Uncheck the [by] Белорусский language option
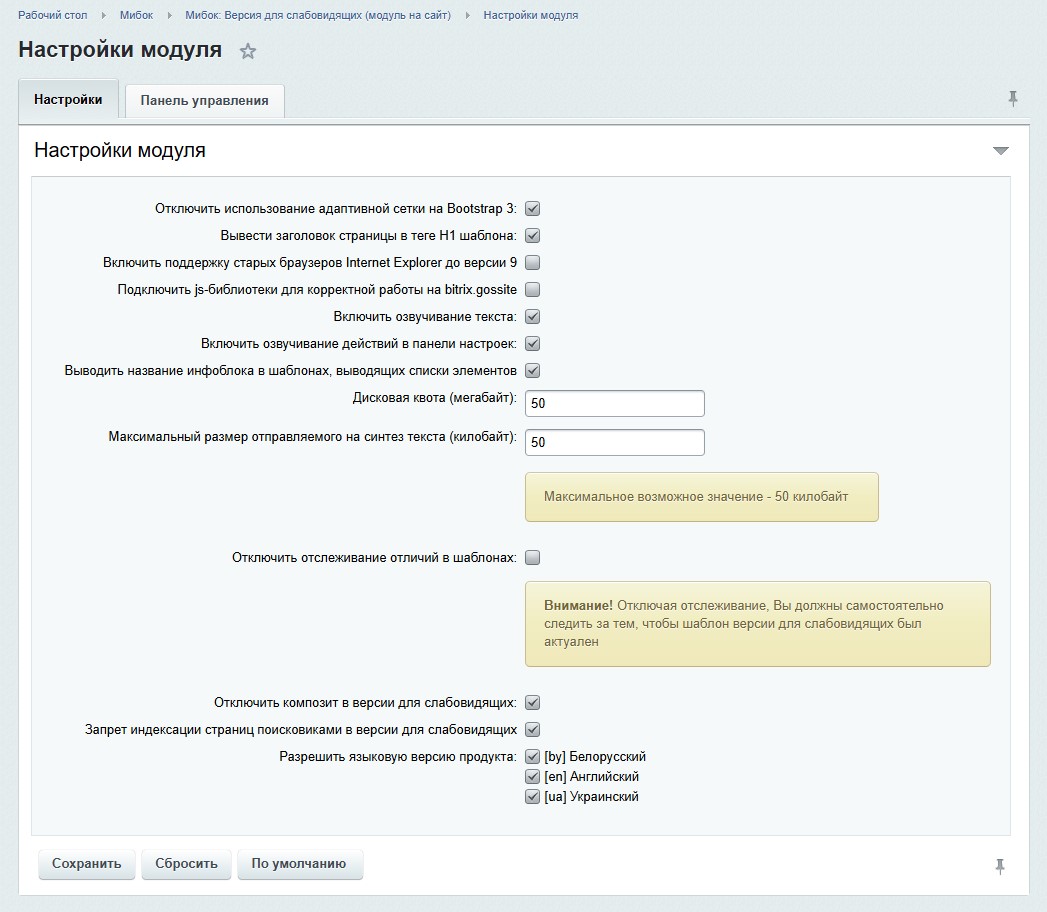 (x=533, y=757)
